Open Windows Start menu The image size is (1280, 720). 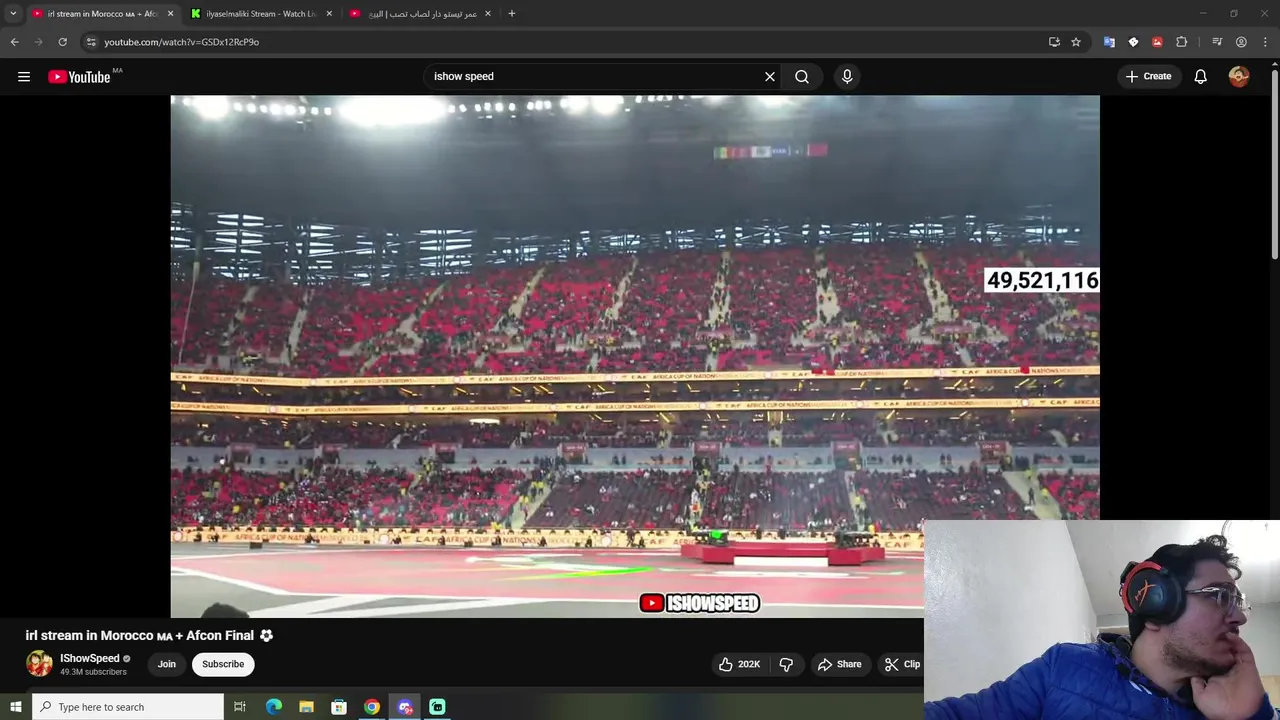15,707
